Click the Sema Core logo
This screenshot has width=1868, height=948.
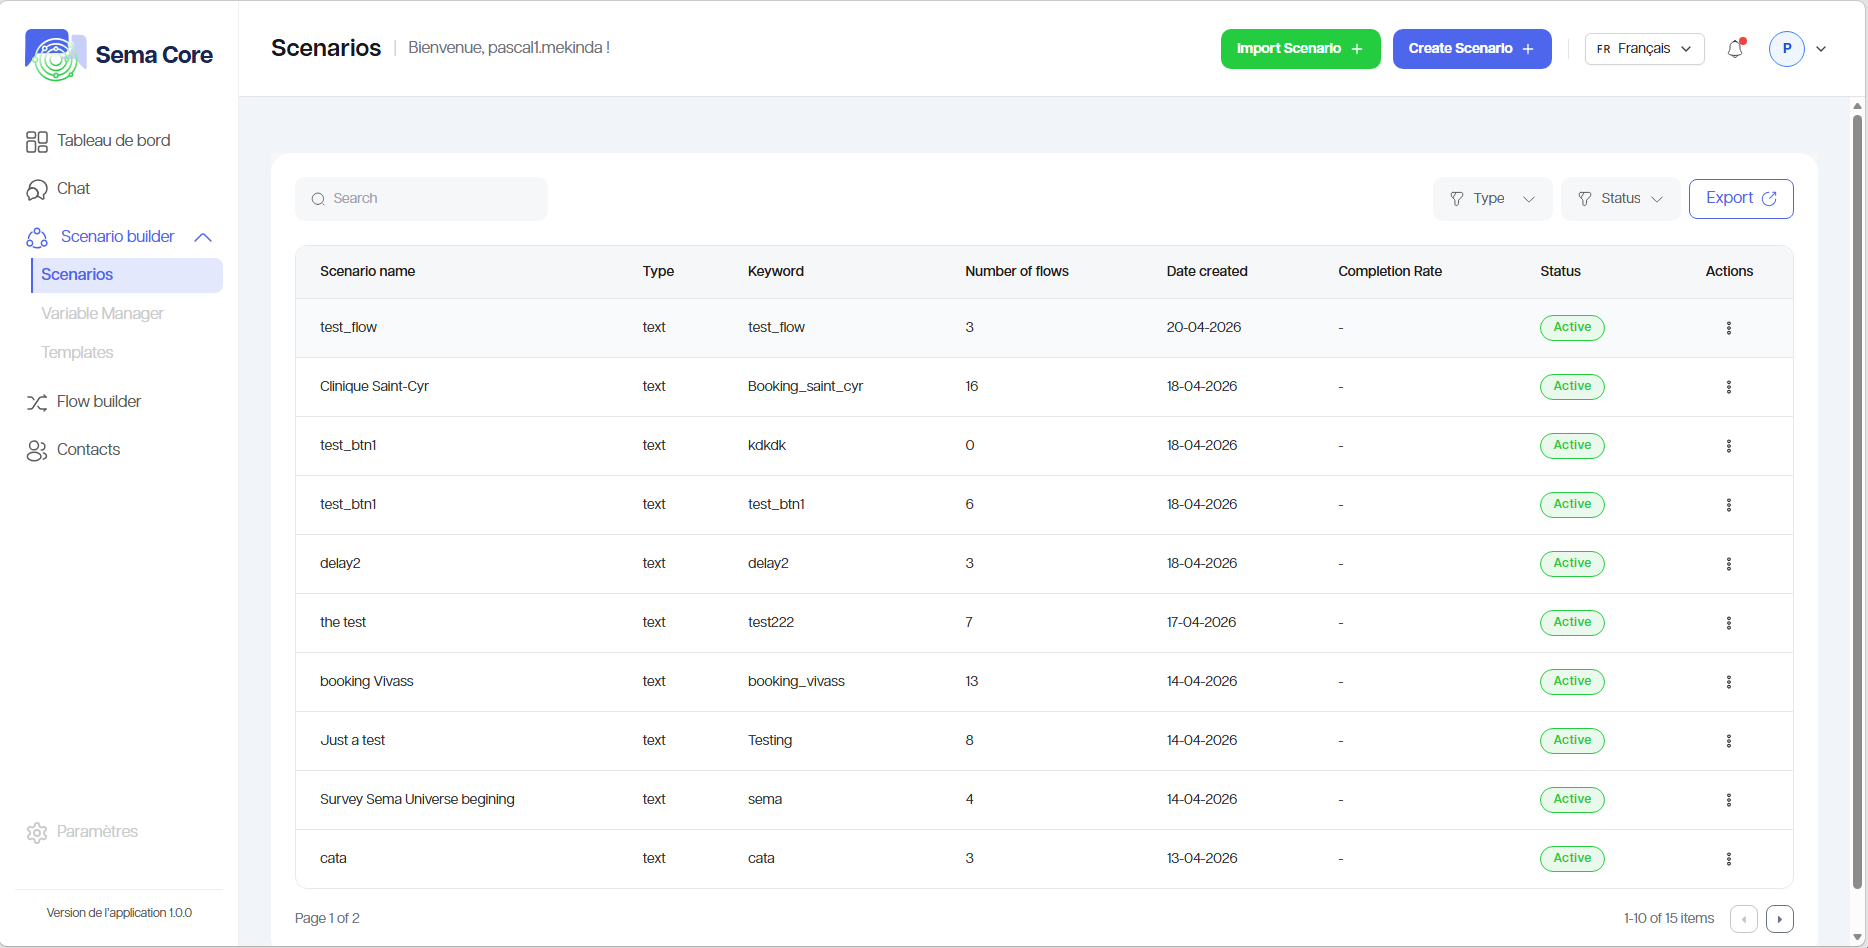[x=119, y=55]
